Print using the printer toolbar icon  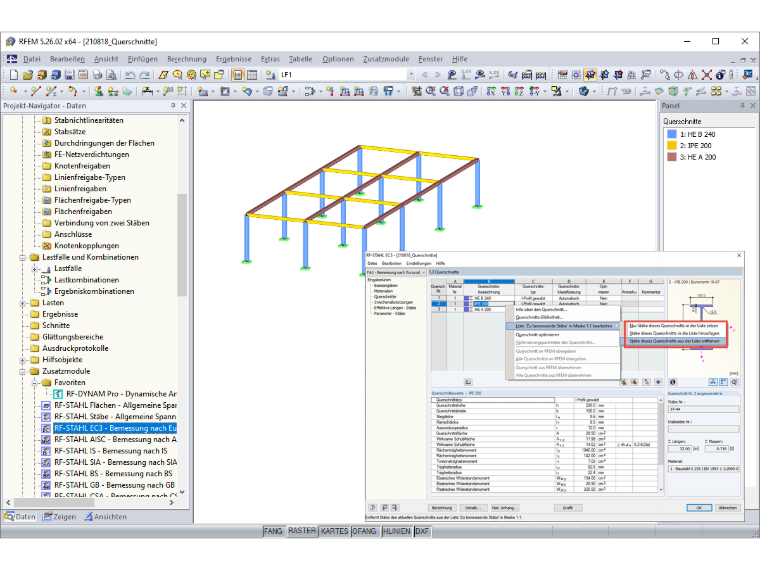click(97, 75)
